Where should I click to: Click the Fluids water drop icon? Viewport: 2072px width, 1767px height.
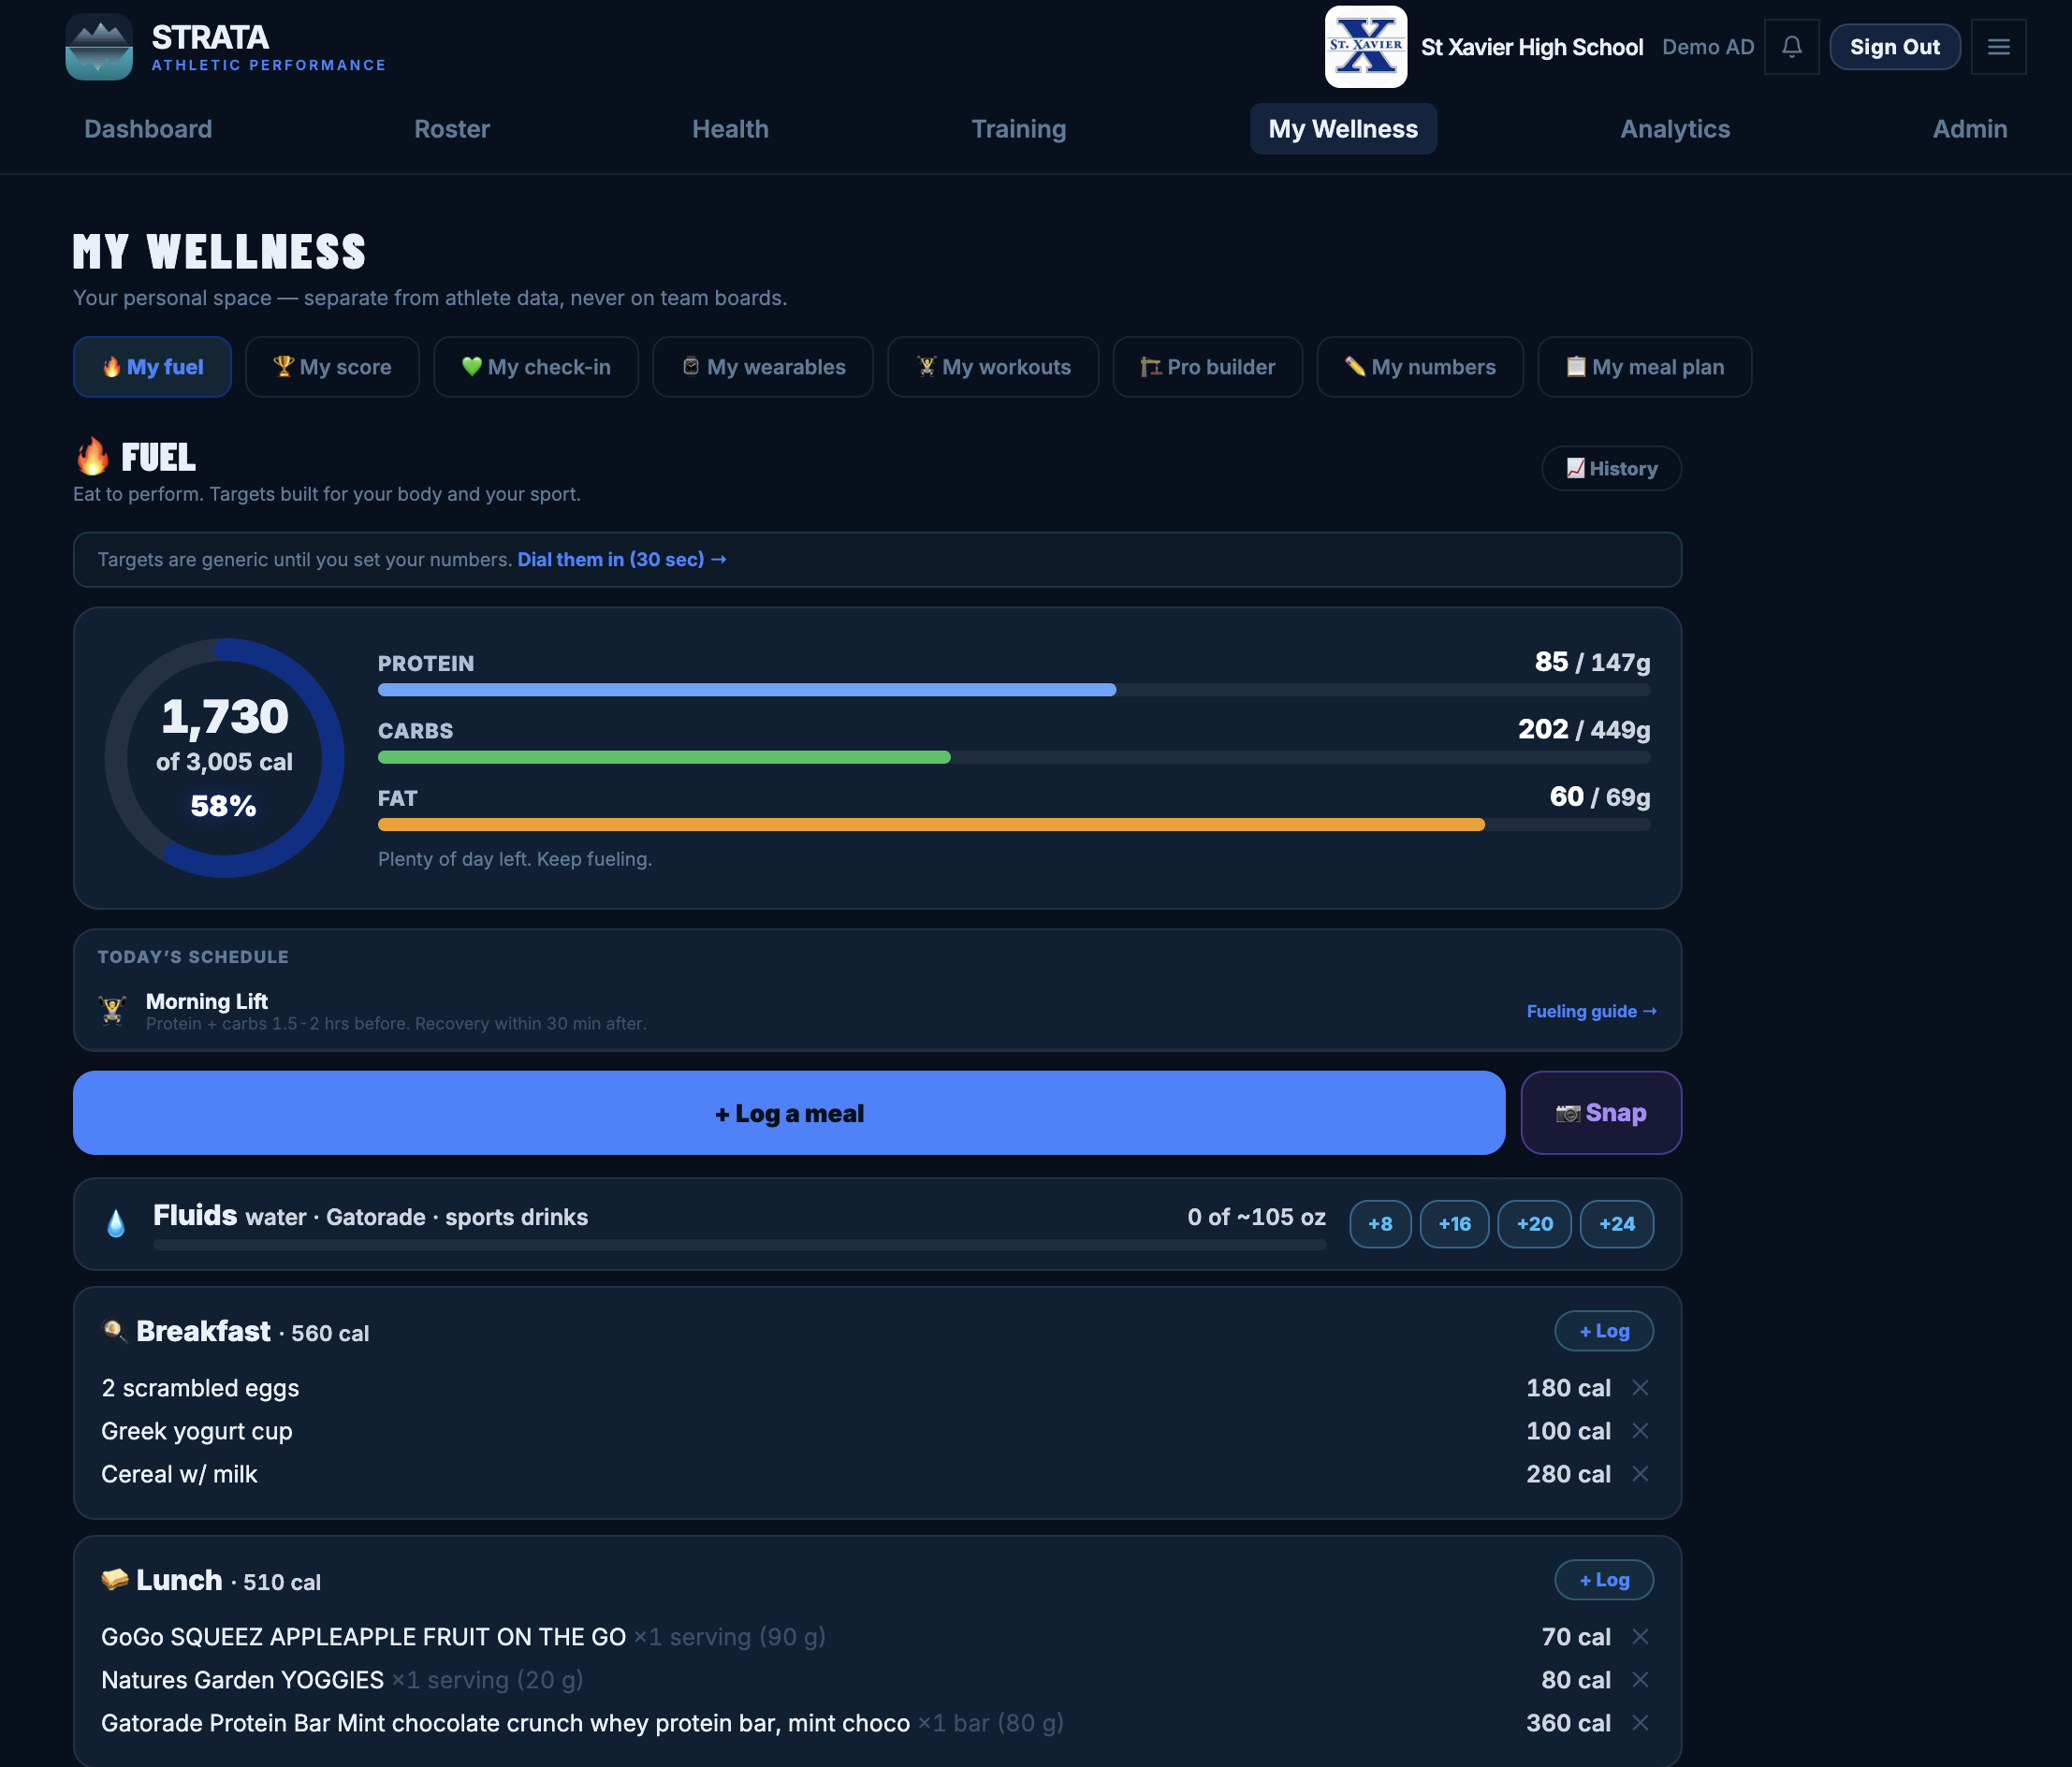(x=116, y=1223)
